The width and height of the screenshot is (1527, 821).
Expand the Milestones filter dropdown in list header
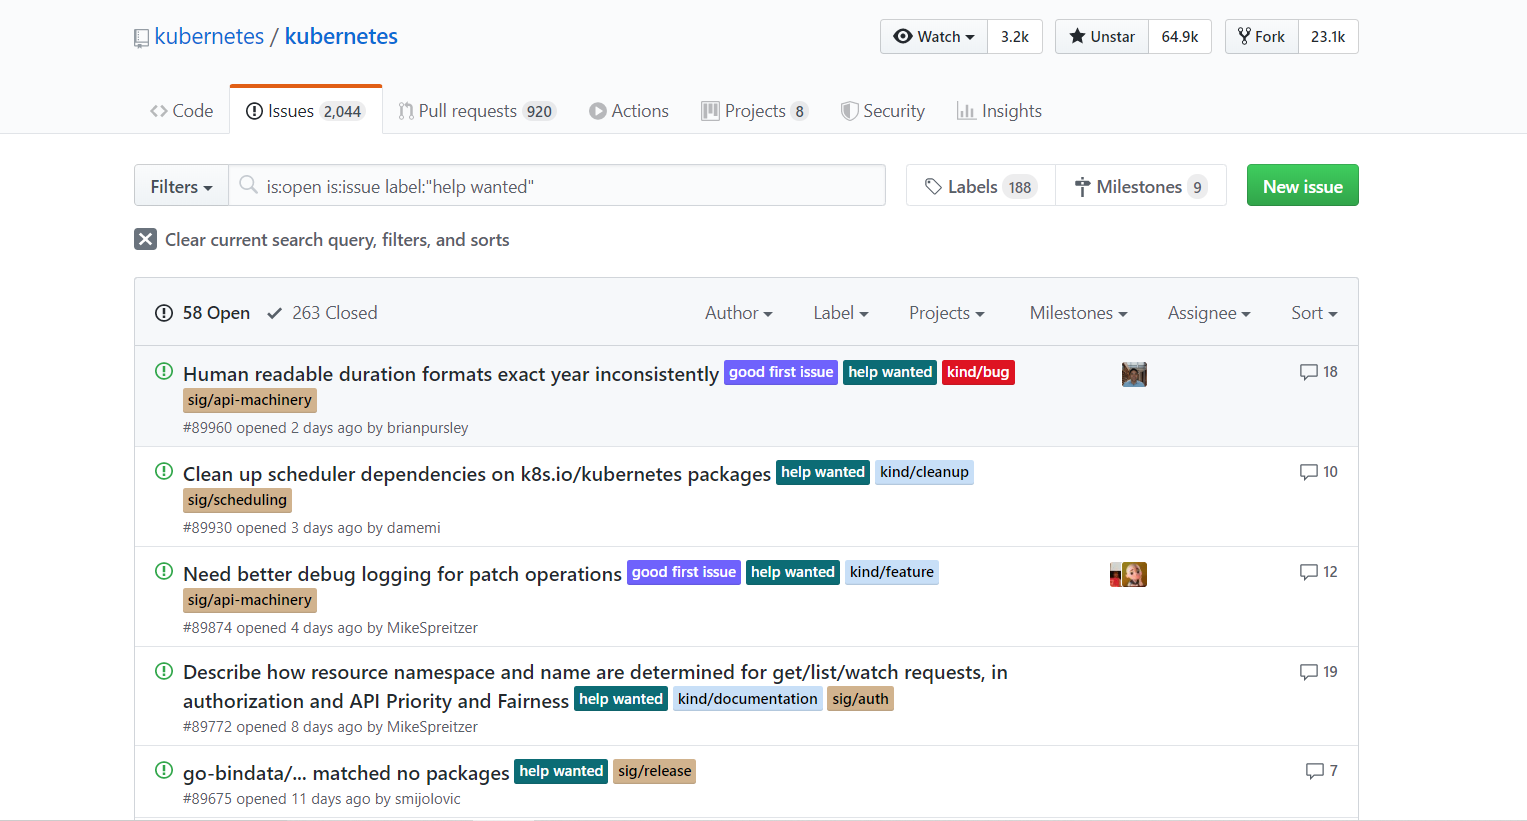point(1079,313)
